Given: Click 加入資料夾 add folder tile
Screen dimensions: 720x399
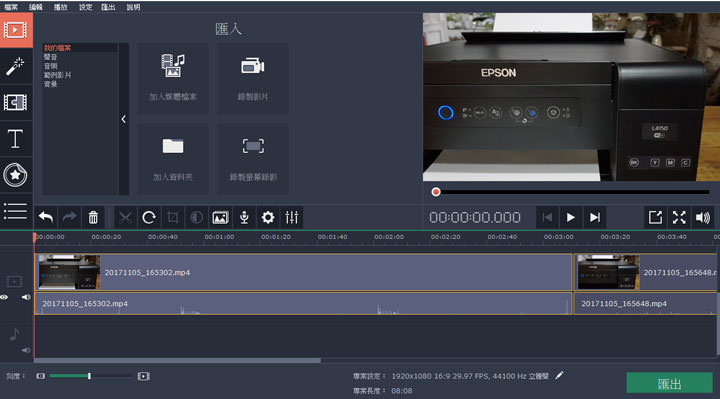Looking at the screenshot, I should pos(173,158).
